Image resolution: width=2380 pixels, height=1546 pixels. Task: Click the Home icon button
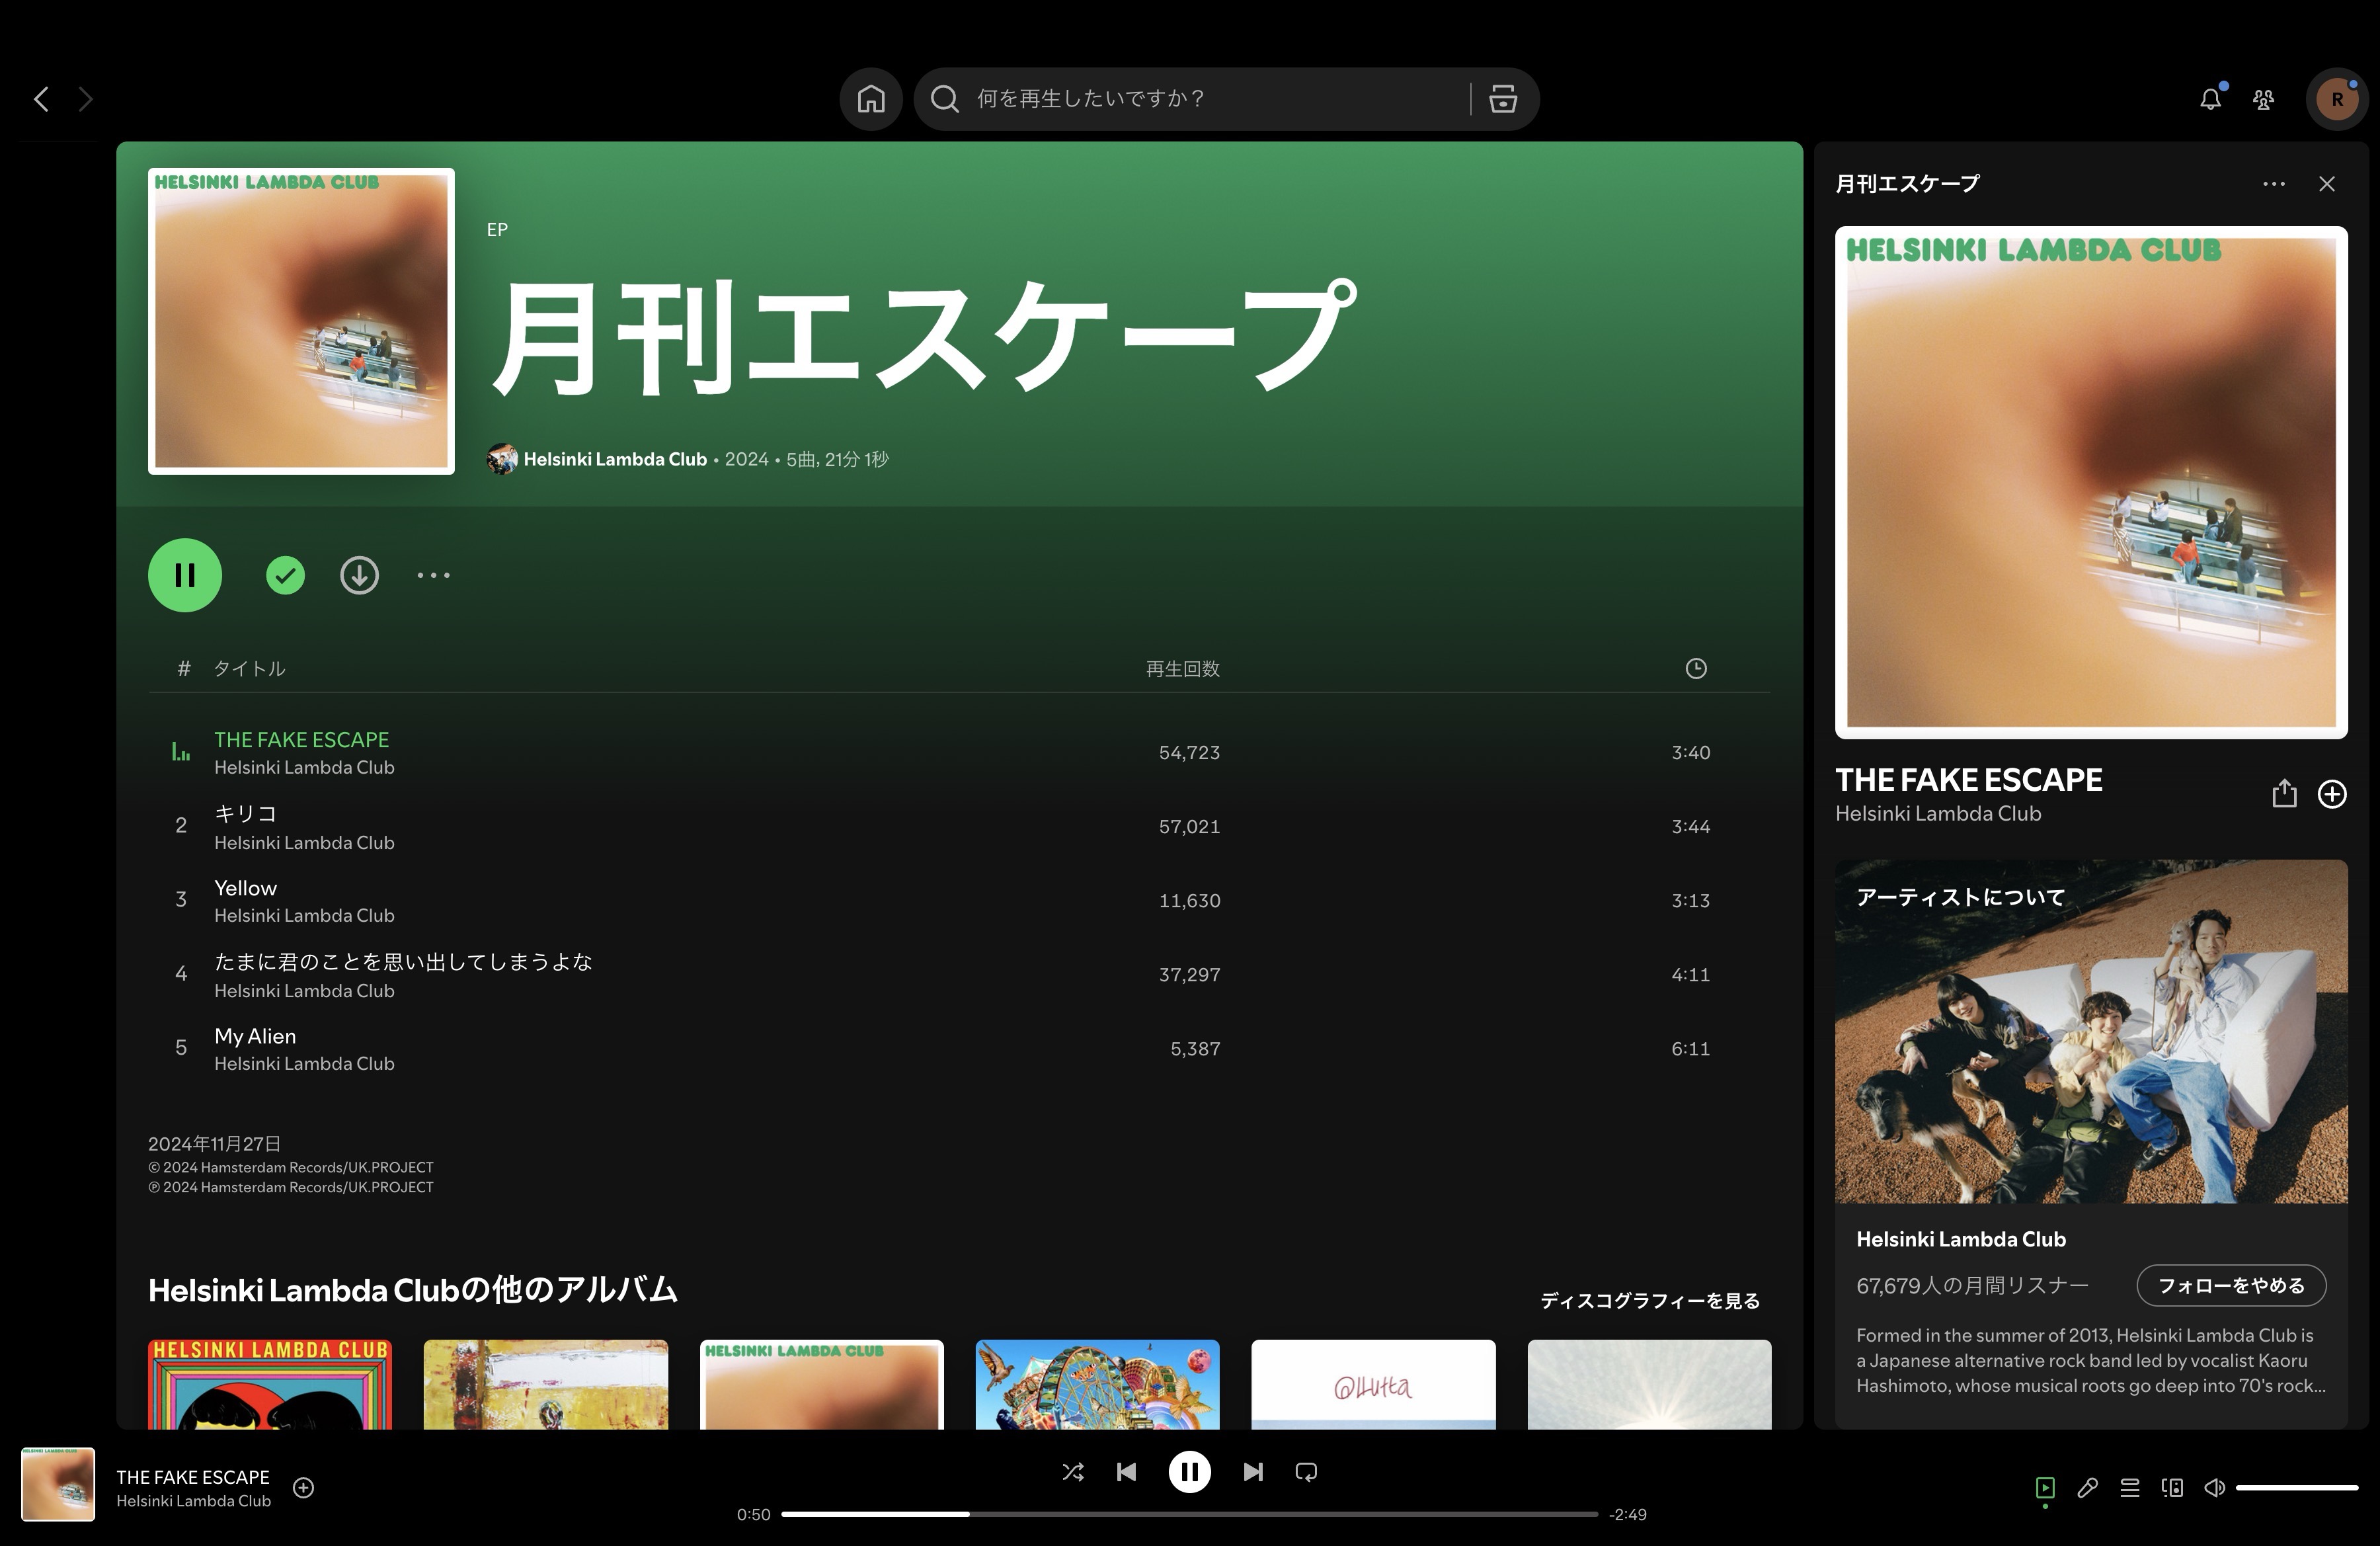pos(870,99)
